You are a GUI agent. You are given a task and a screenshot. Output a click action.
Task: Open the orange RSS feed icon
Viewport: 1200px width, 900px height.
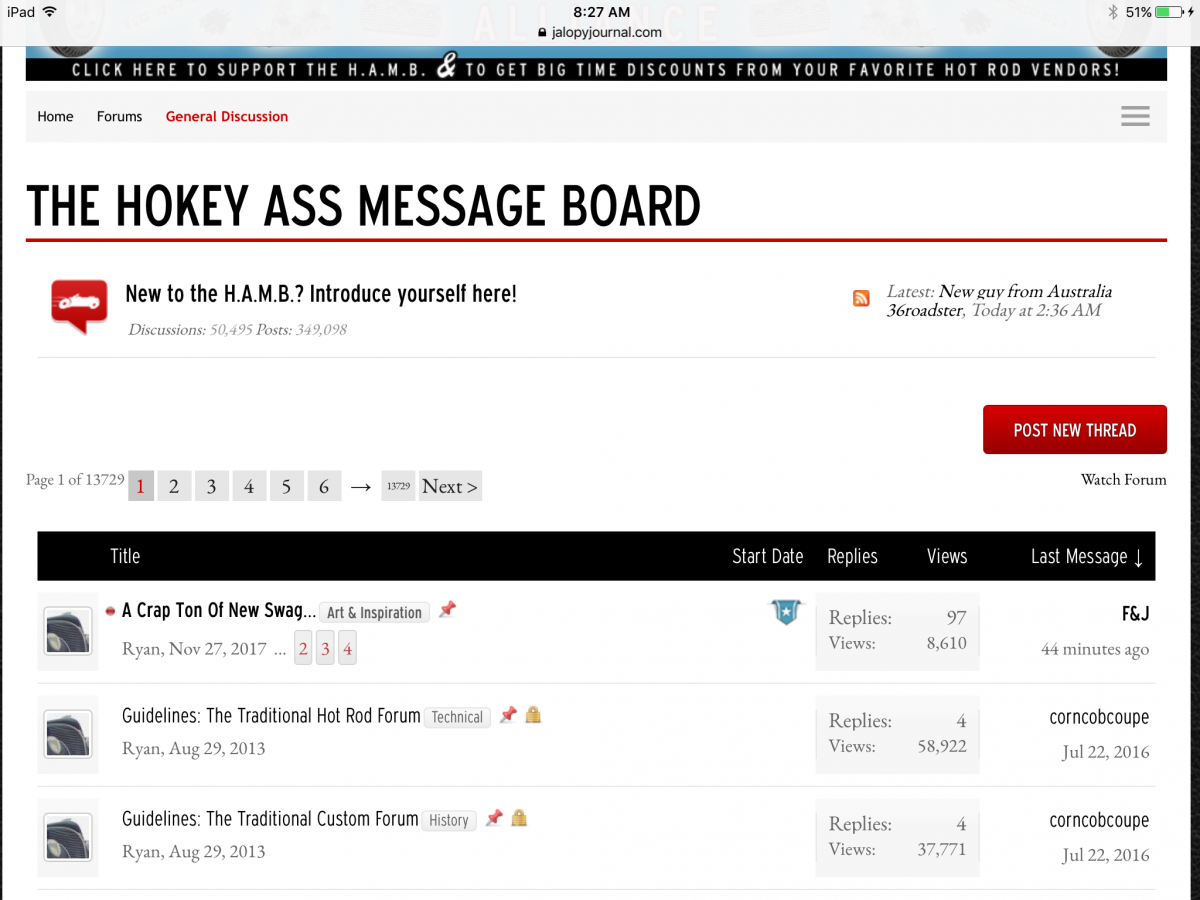click(861, 298)
